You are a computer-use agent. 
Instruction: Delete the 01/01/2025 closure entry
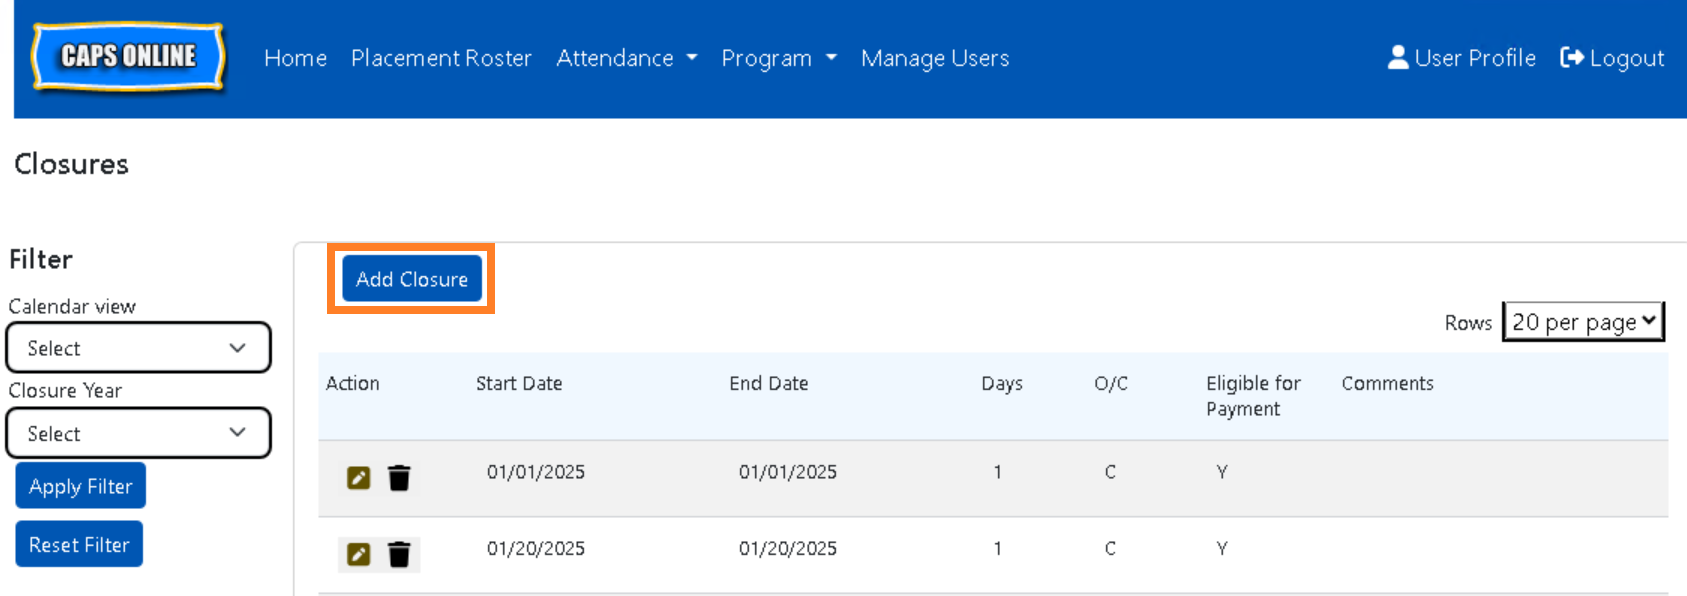399,478
